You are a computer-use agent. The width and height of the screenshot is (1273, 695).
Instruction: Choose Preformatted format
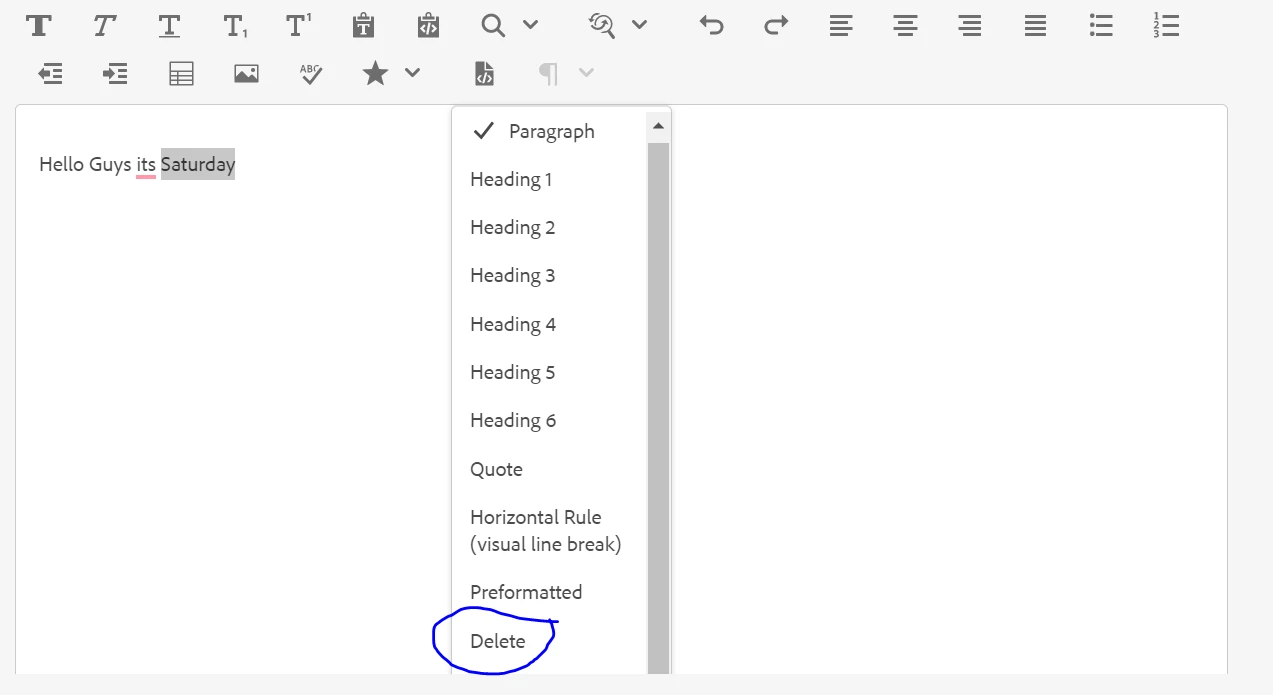(549, 592)
